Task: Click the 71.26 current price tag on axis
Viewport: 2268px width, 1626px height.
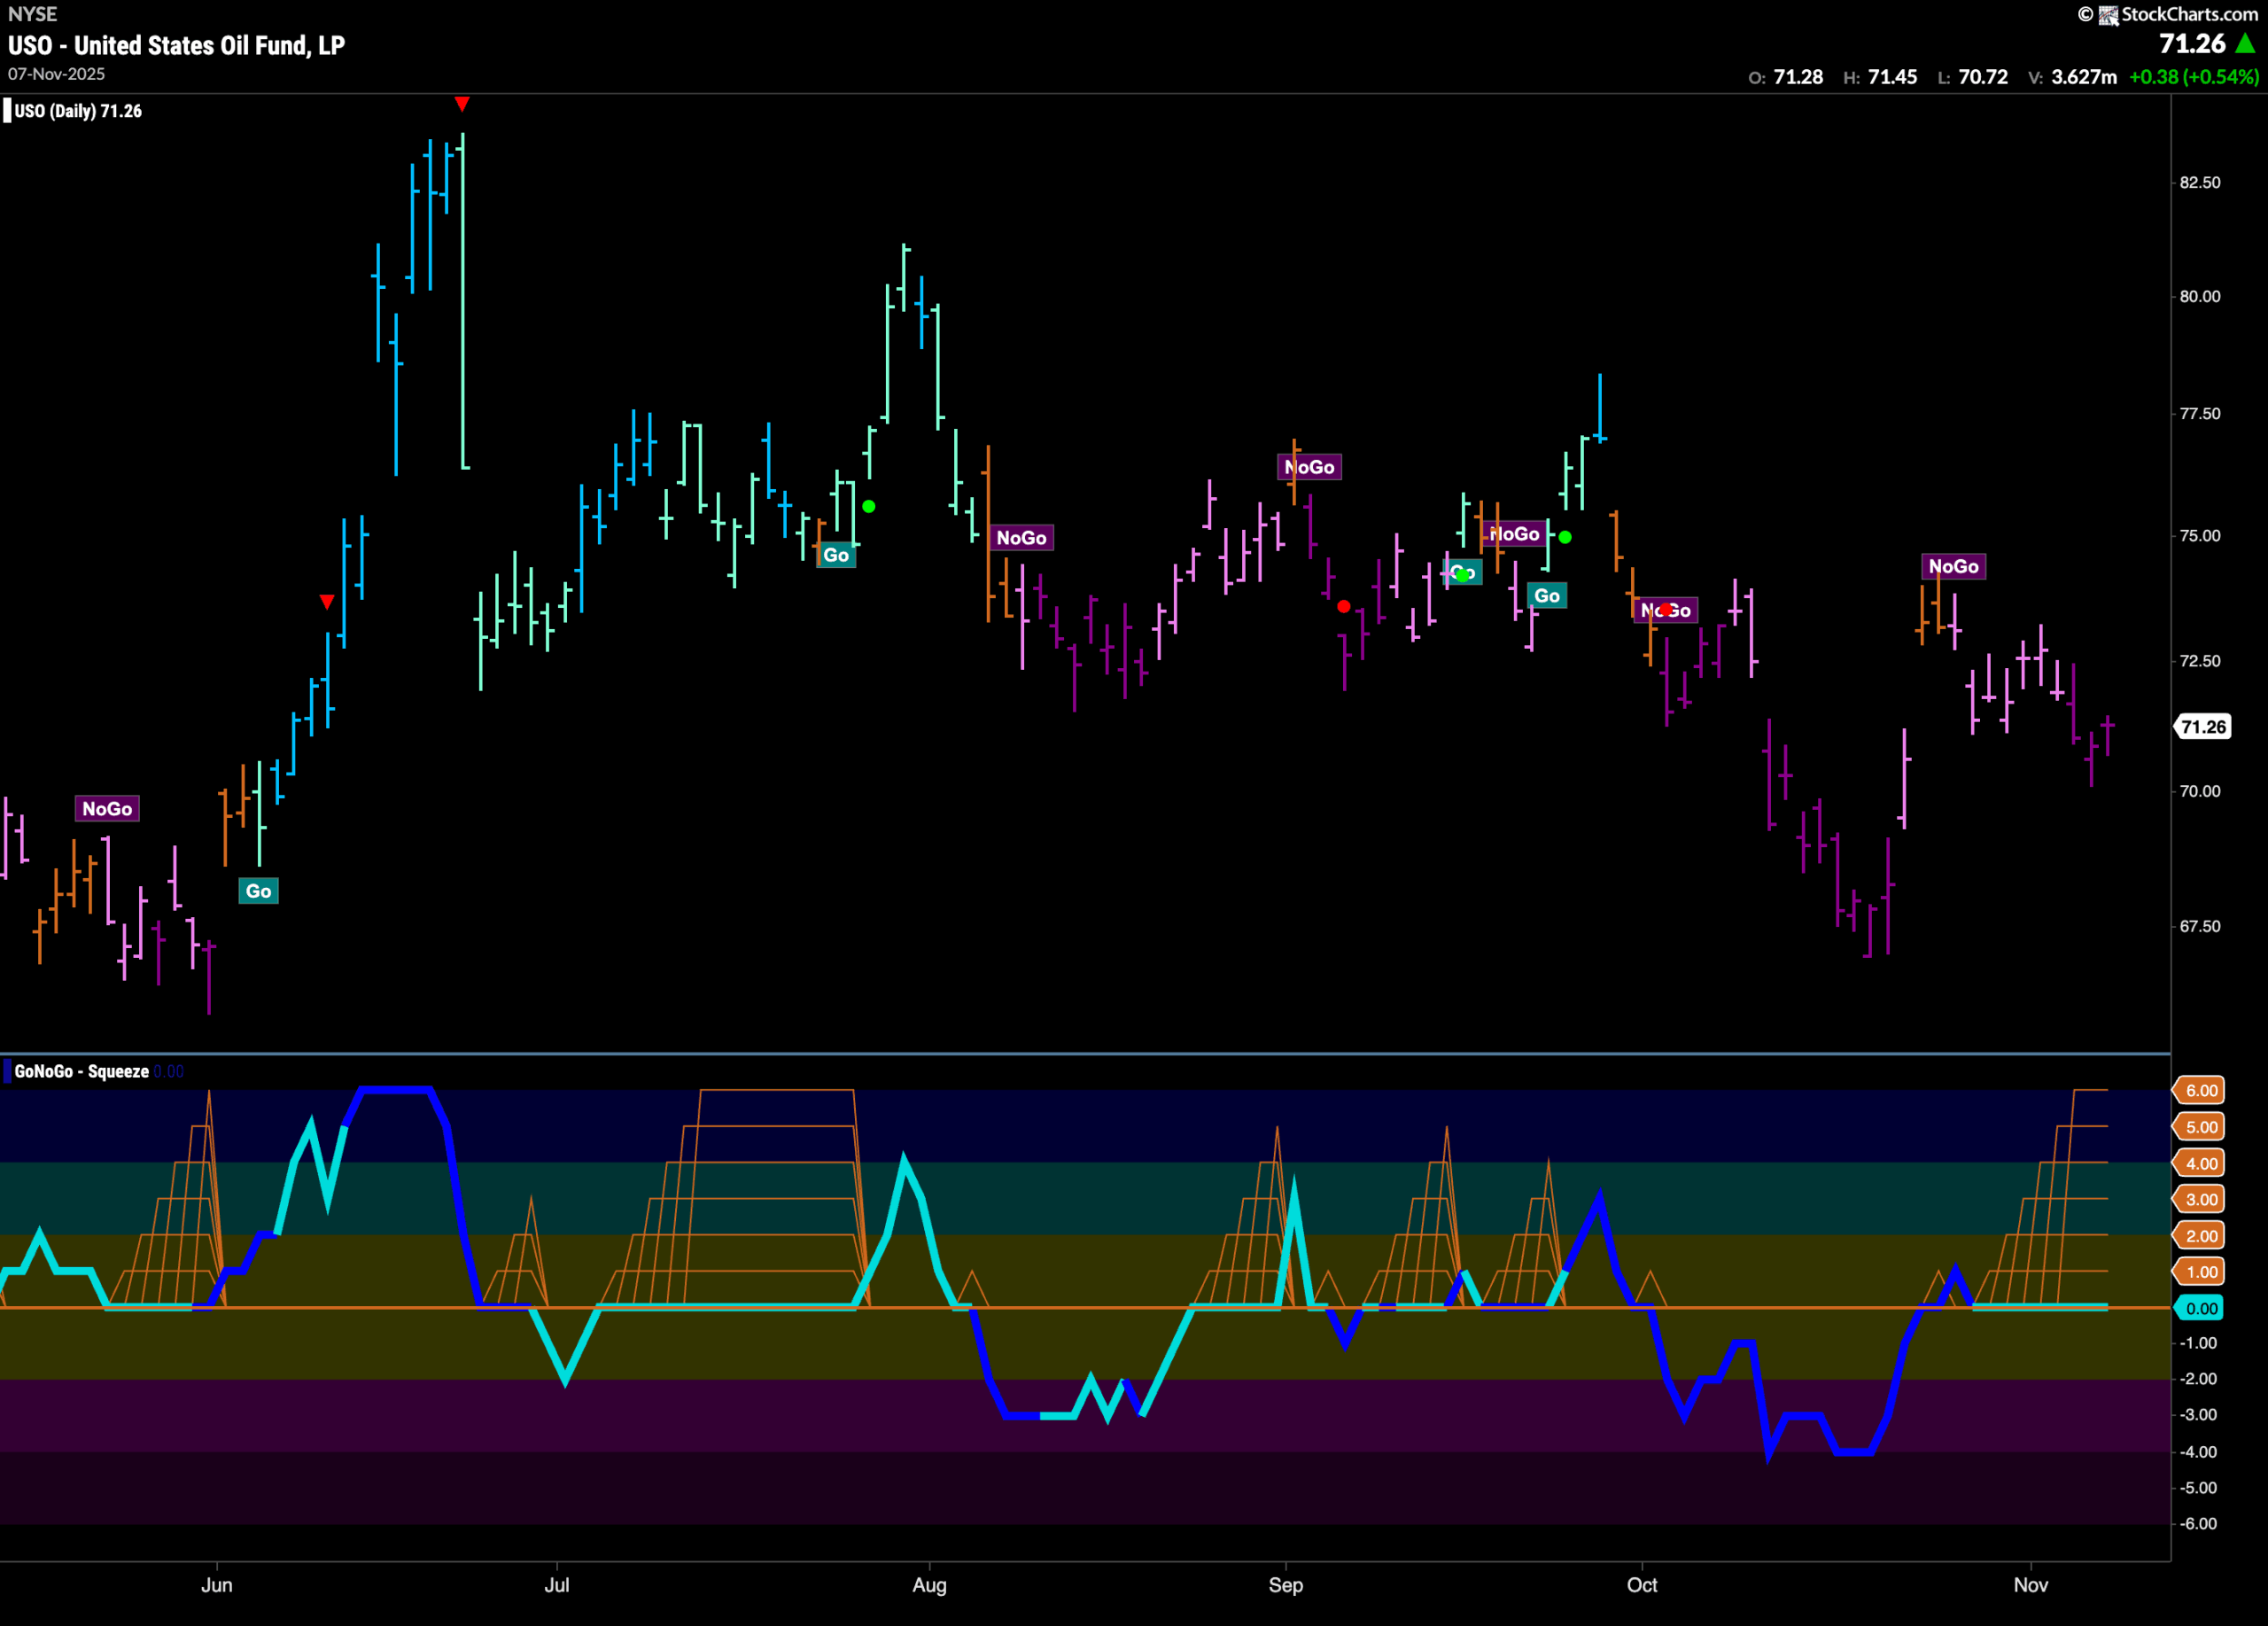Action: click(x=2203, y=727)
